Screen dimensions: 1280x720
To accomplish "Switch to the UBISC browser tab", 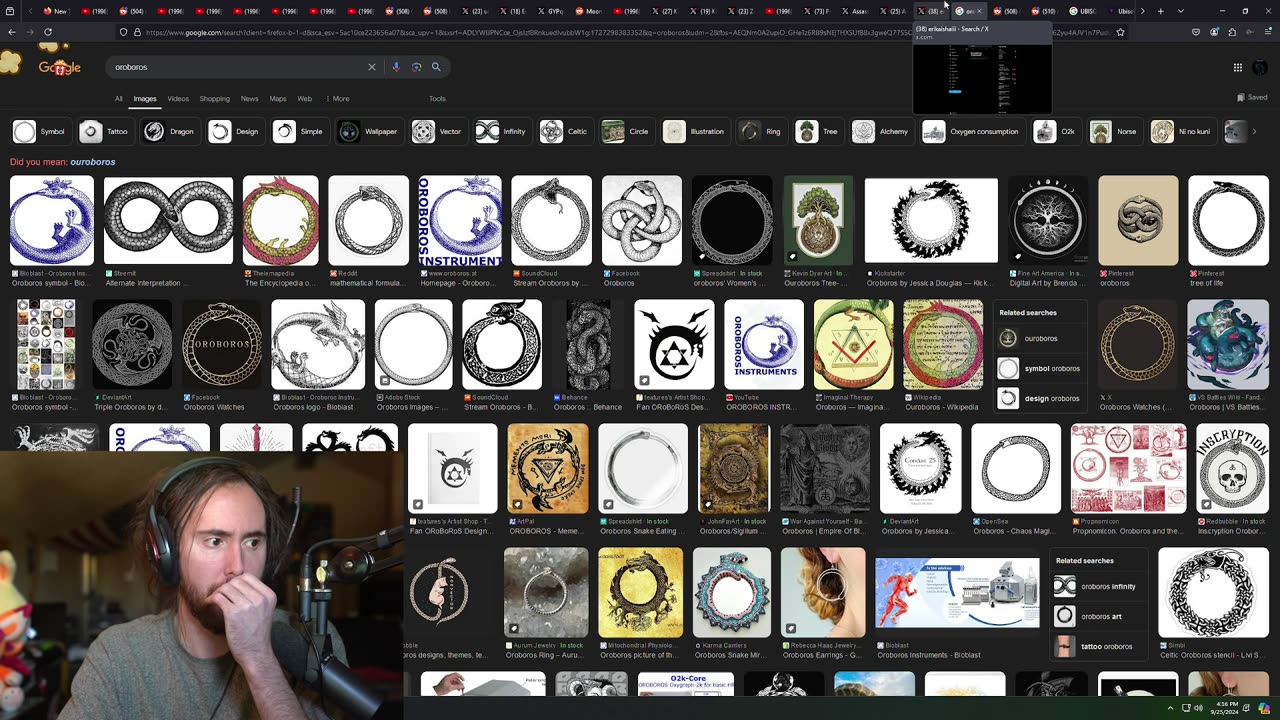I will tap(1084, 11).
